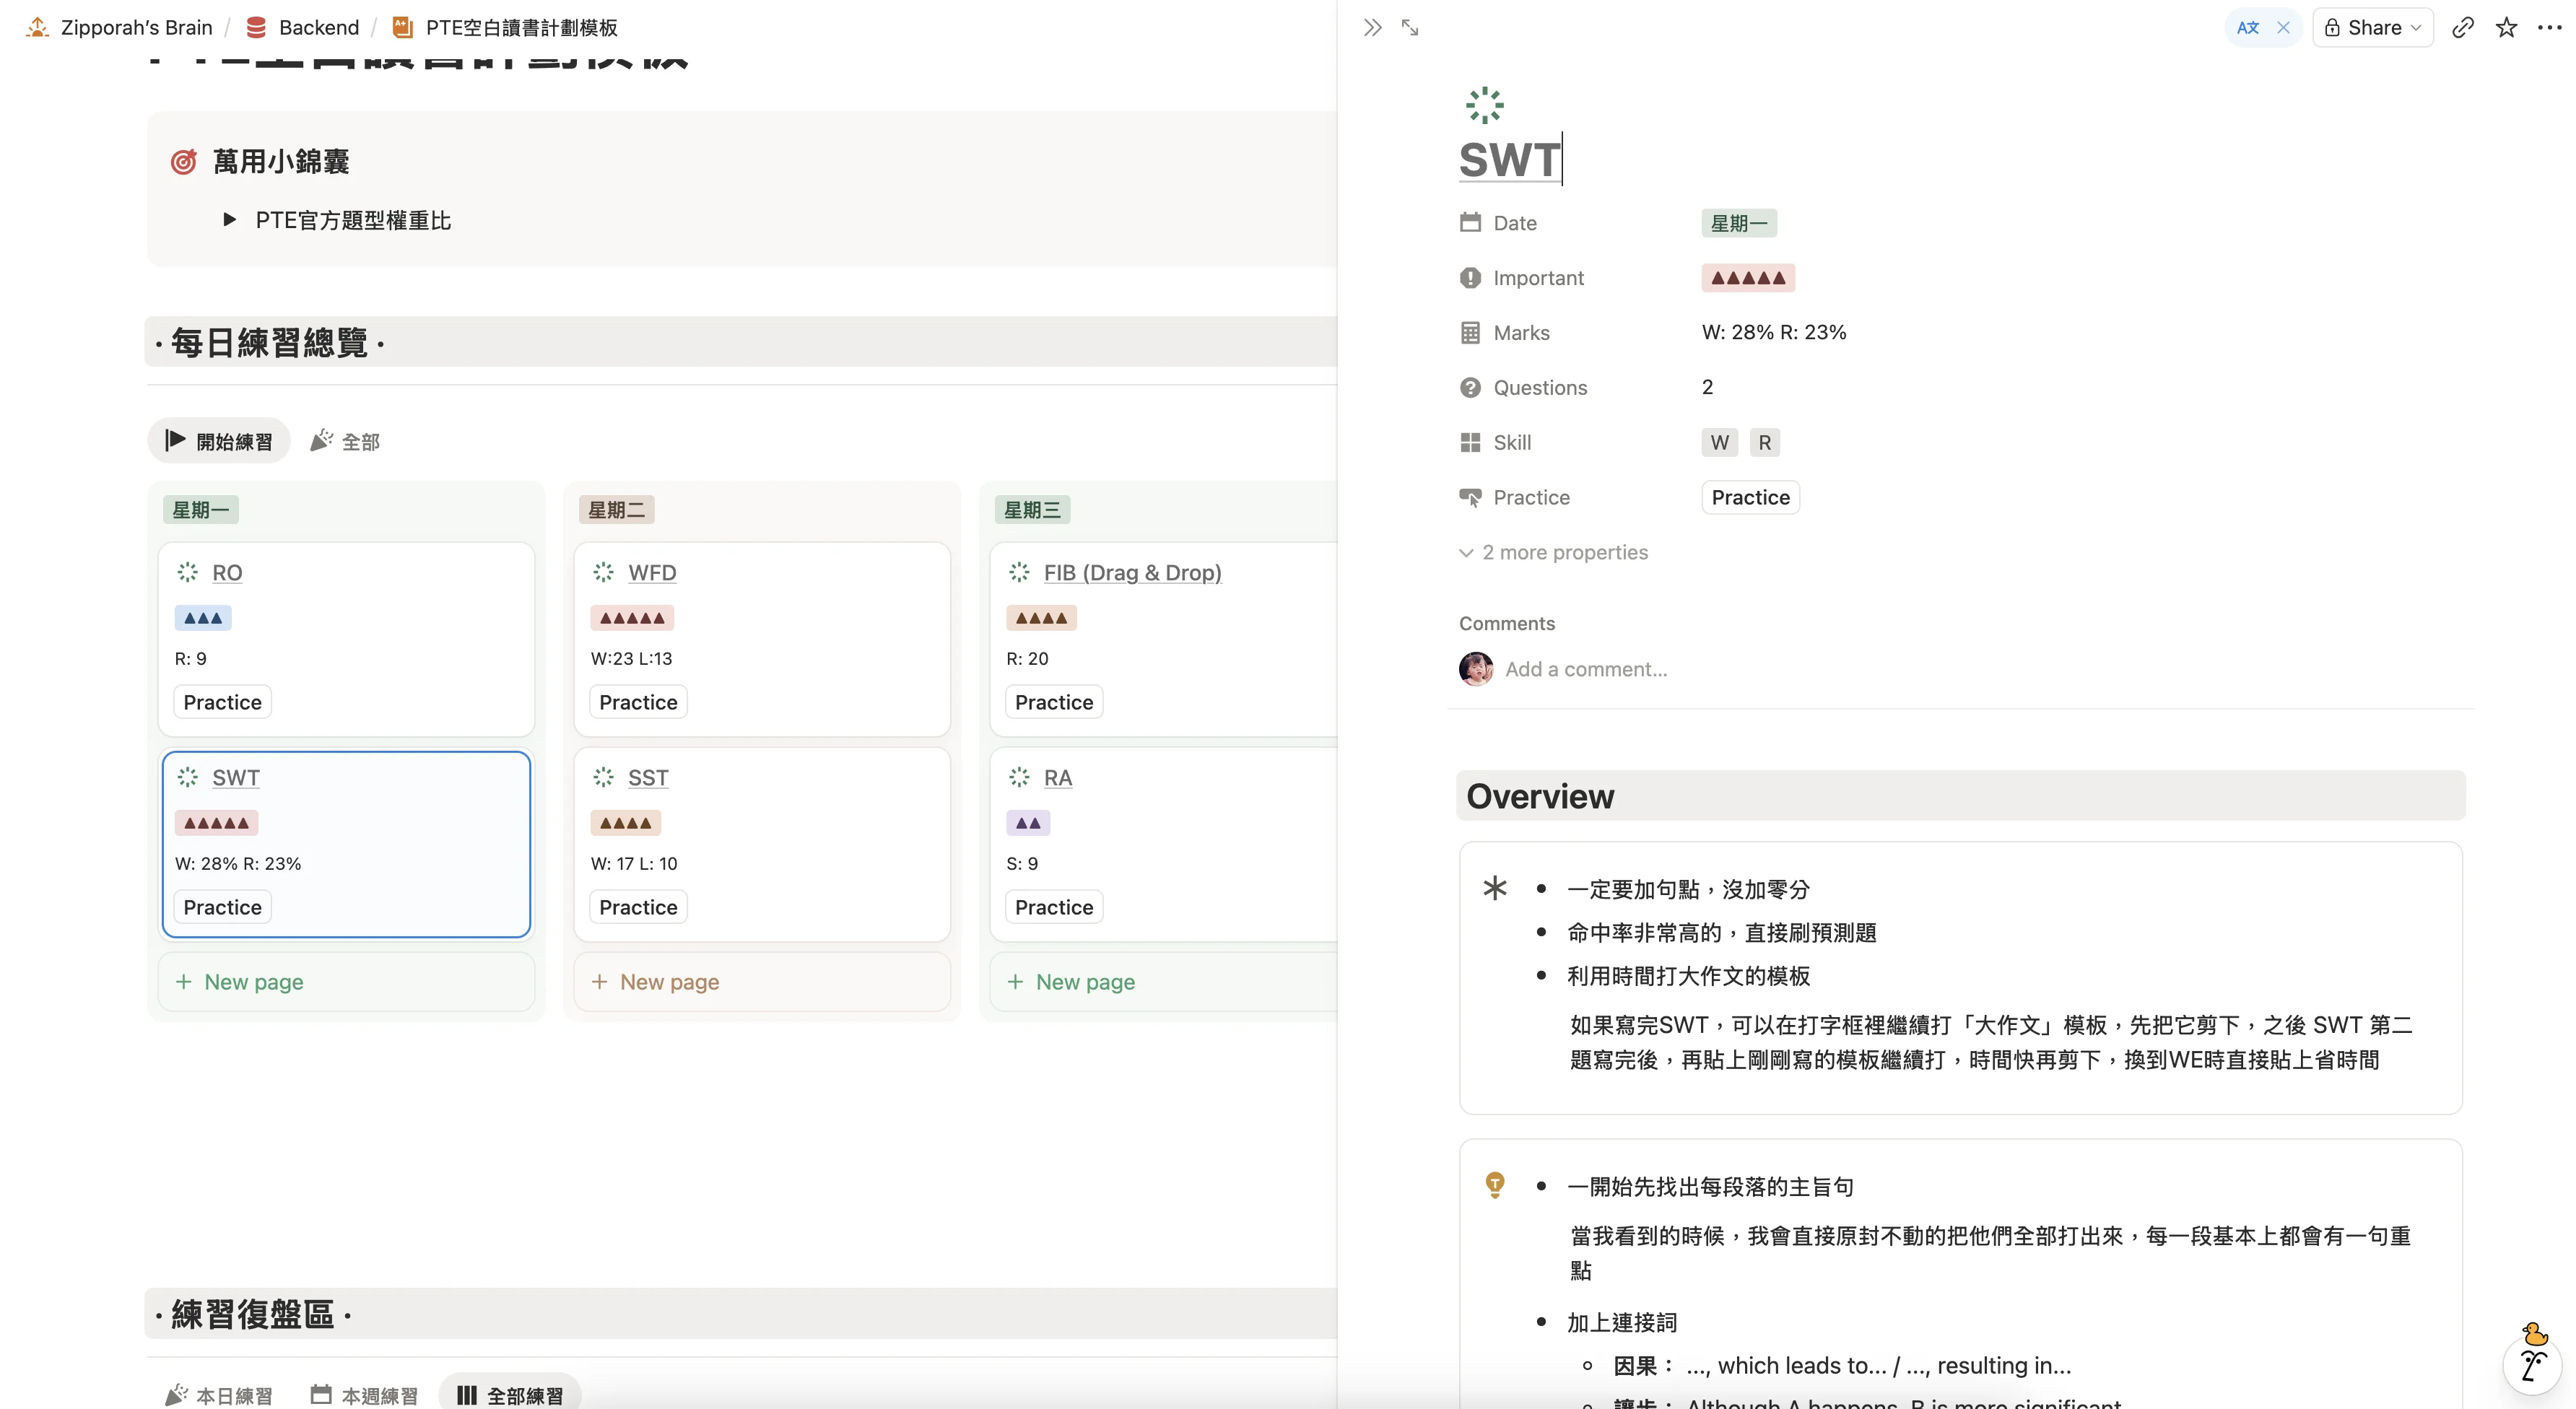
Task: Click the Practice button in SWT properties
Action: 1750,498
